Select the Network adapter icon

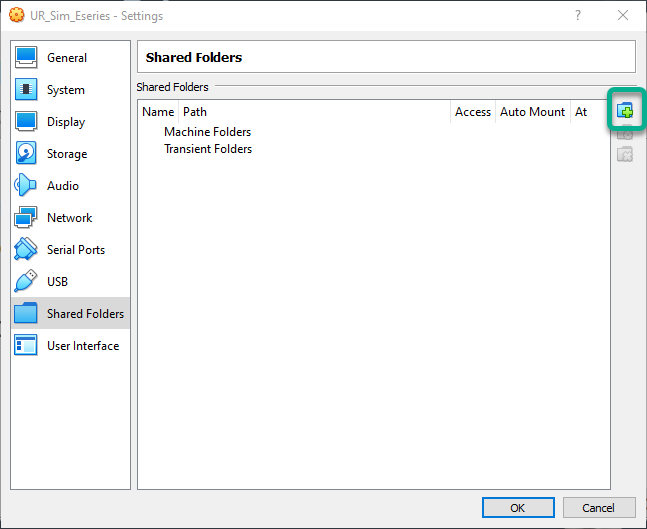27,218
